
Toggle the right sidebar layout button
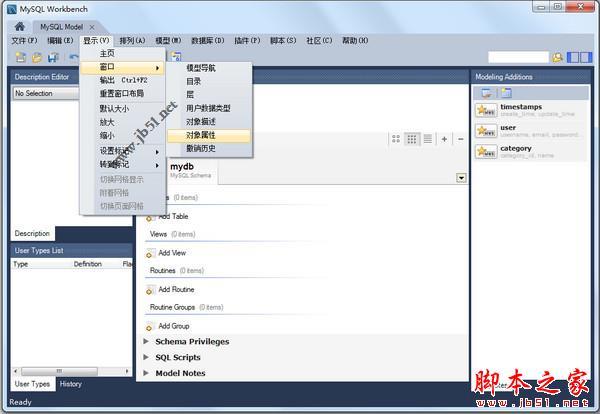pos(586,57)
